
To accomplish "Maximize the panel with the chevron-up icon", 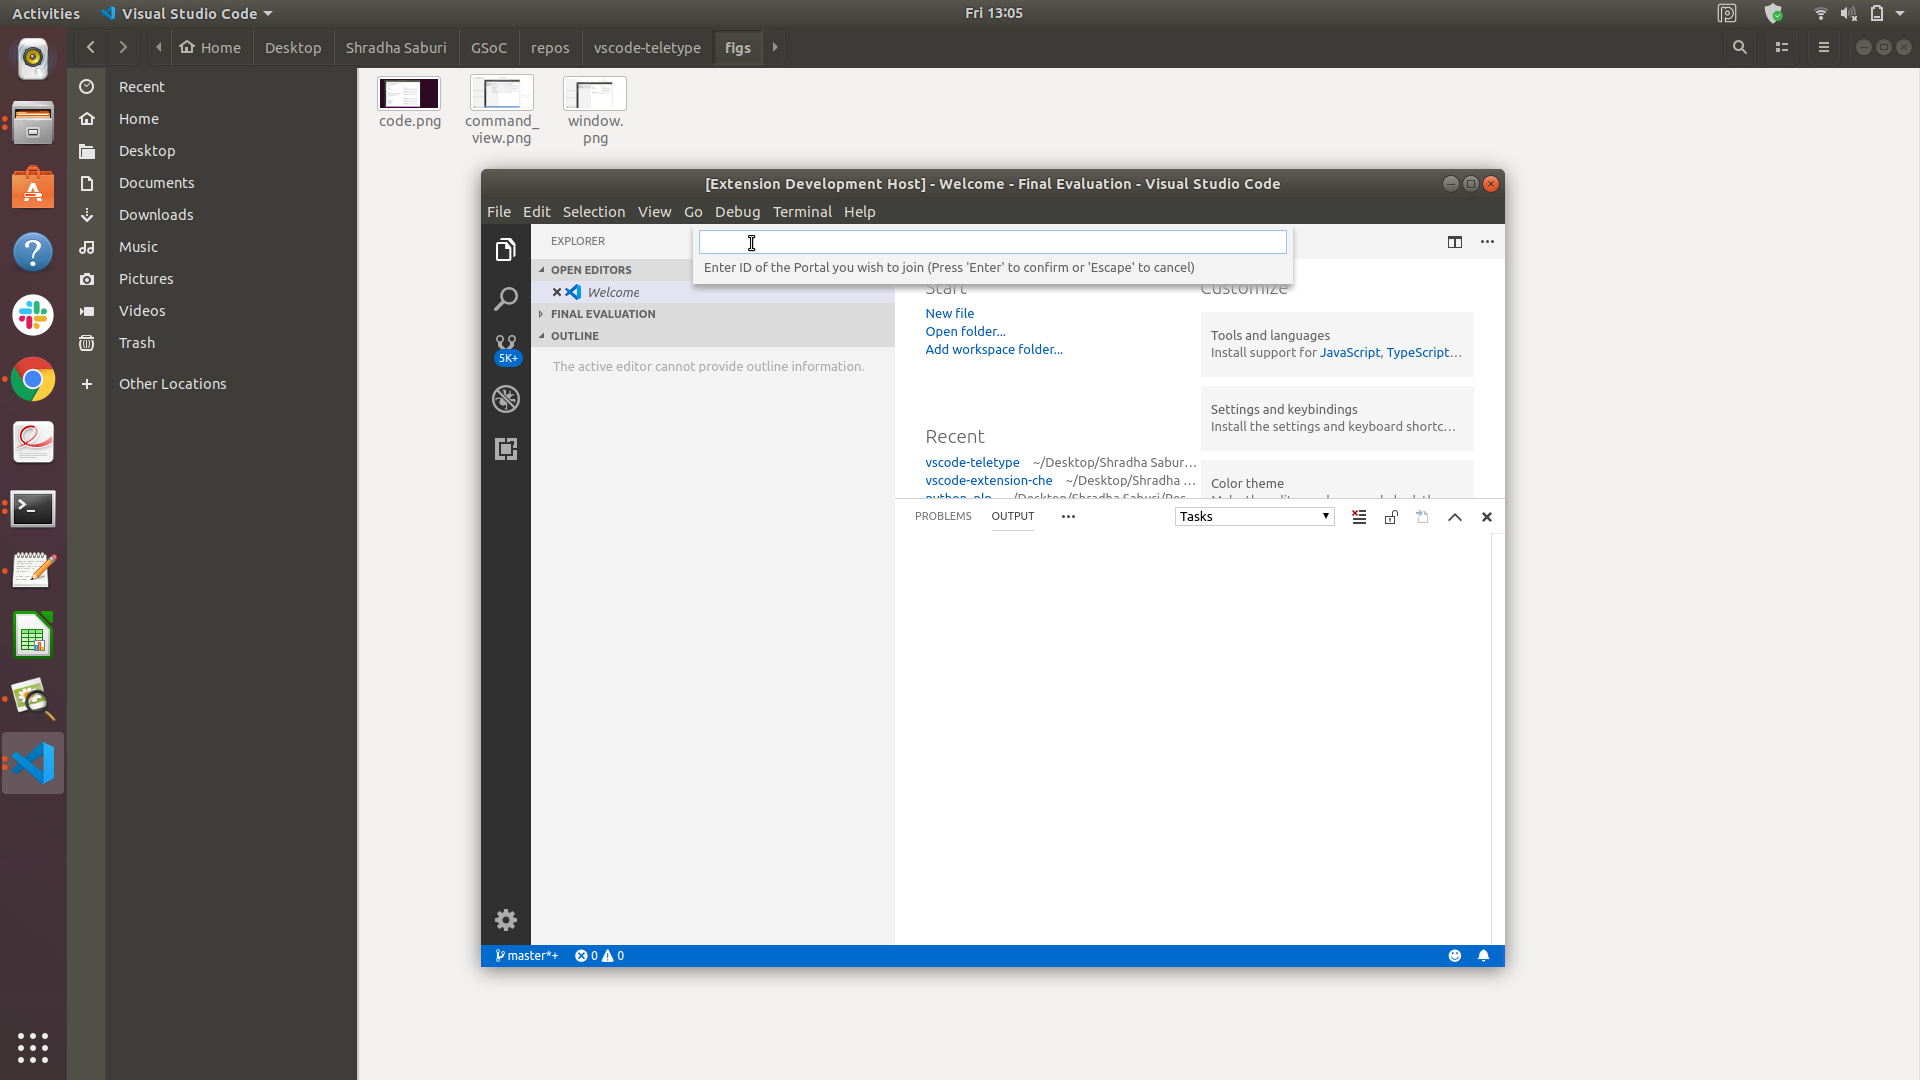I will pyautogui.click(x=1455, y=517).
